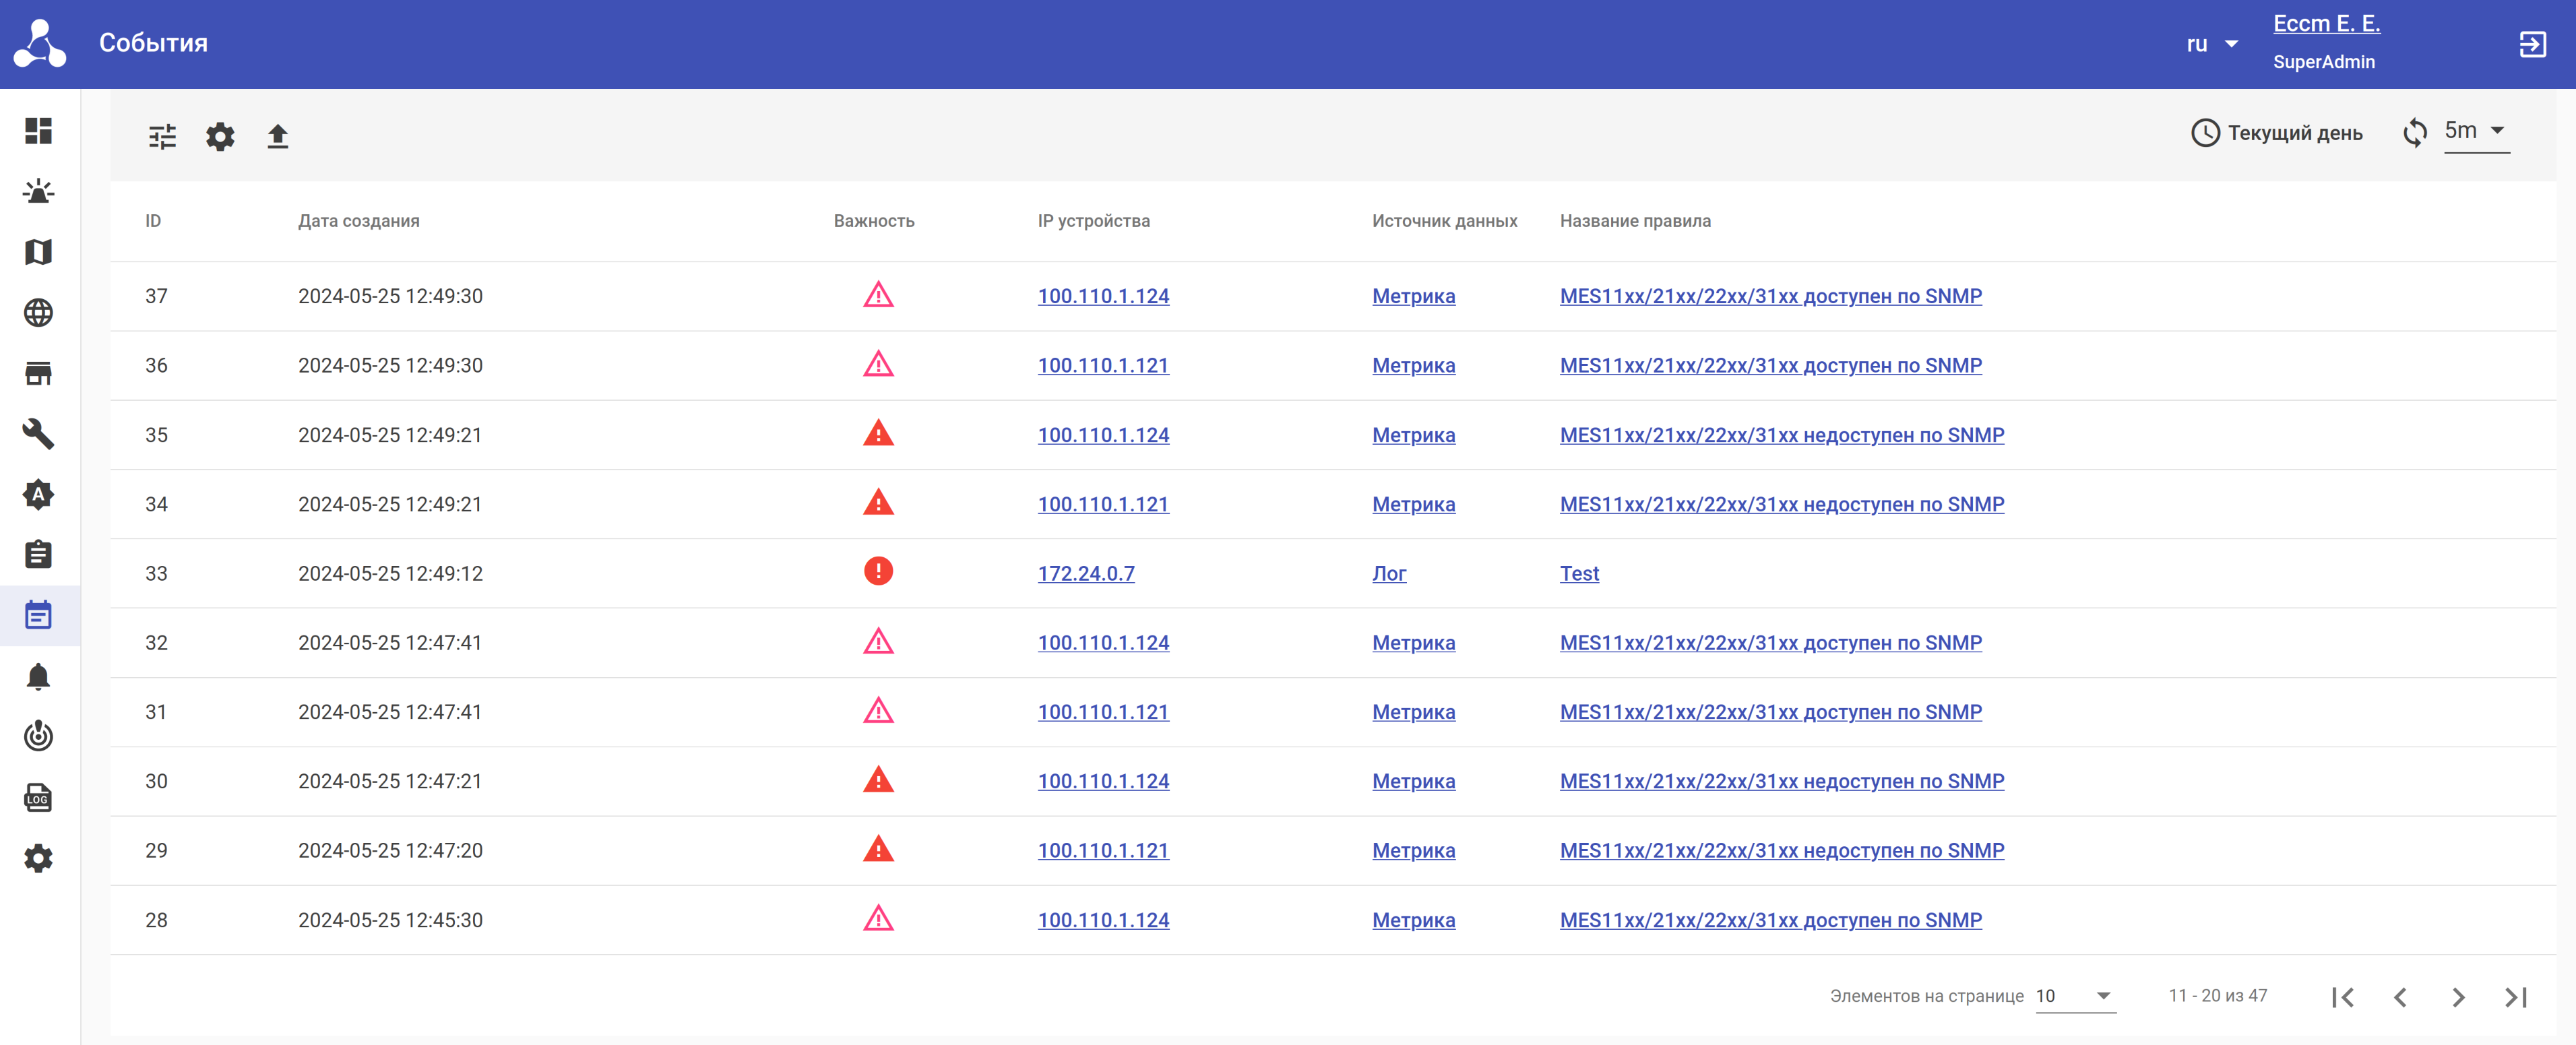Image resolution: width=2576 pixels, height=1045 pixels.
Task: Open the bell notifications icon in sidebar
Action: (x=38, y=677)
